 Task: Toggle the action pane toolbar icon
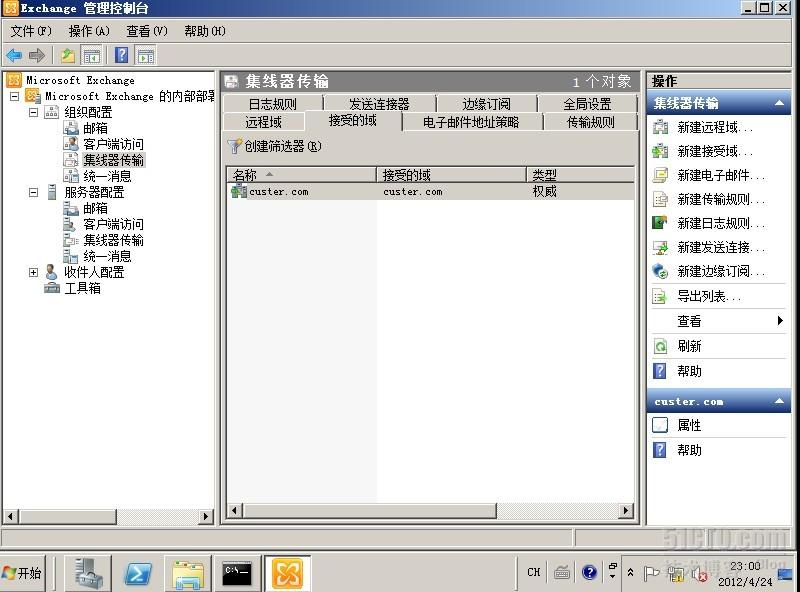click(145, 55)
